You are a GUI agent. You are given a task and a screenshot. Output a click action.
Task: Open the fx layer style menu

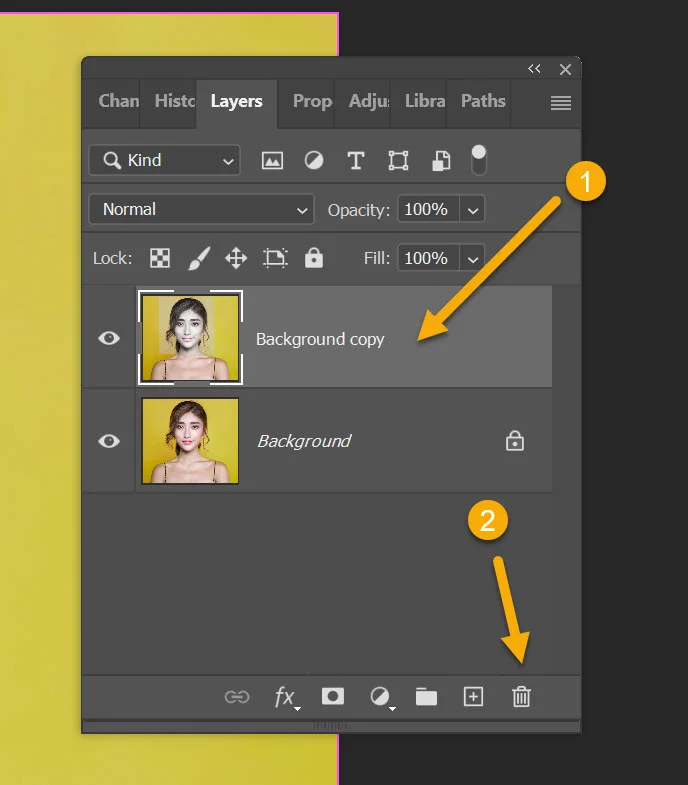(x=286, y=697)
